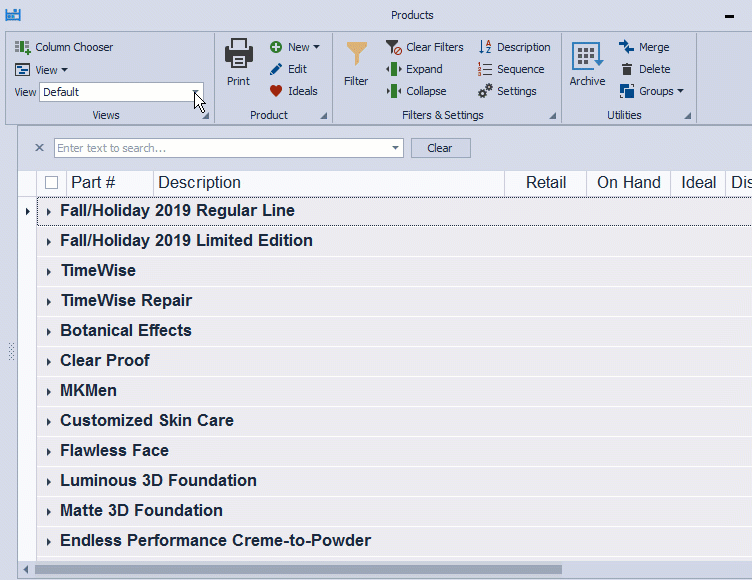Image resolution: width=752 pixels, height=580 pixels.
Task: Click the horizontal scrollbar thumb
Action: 298,569
